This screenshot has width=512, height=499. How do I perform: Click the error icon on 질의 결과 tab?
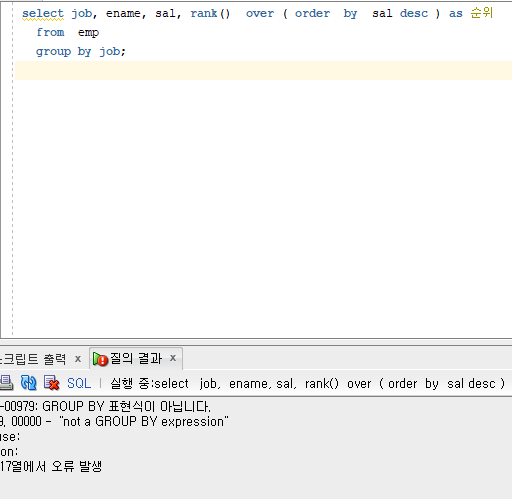point(100,359)
